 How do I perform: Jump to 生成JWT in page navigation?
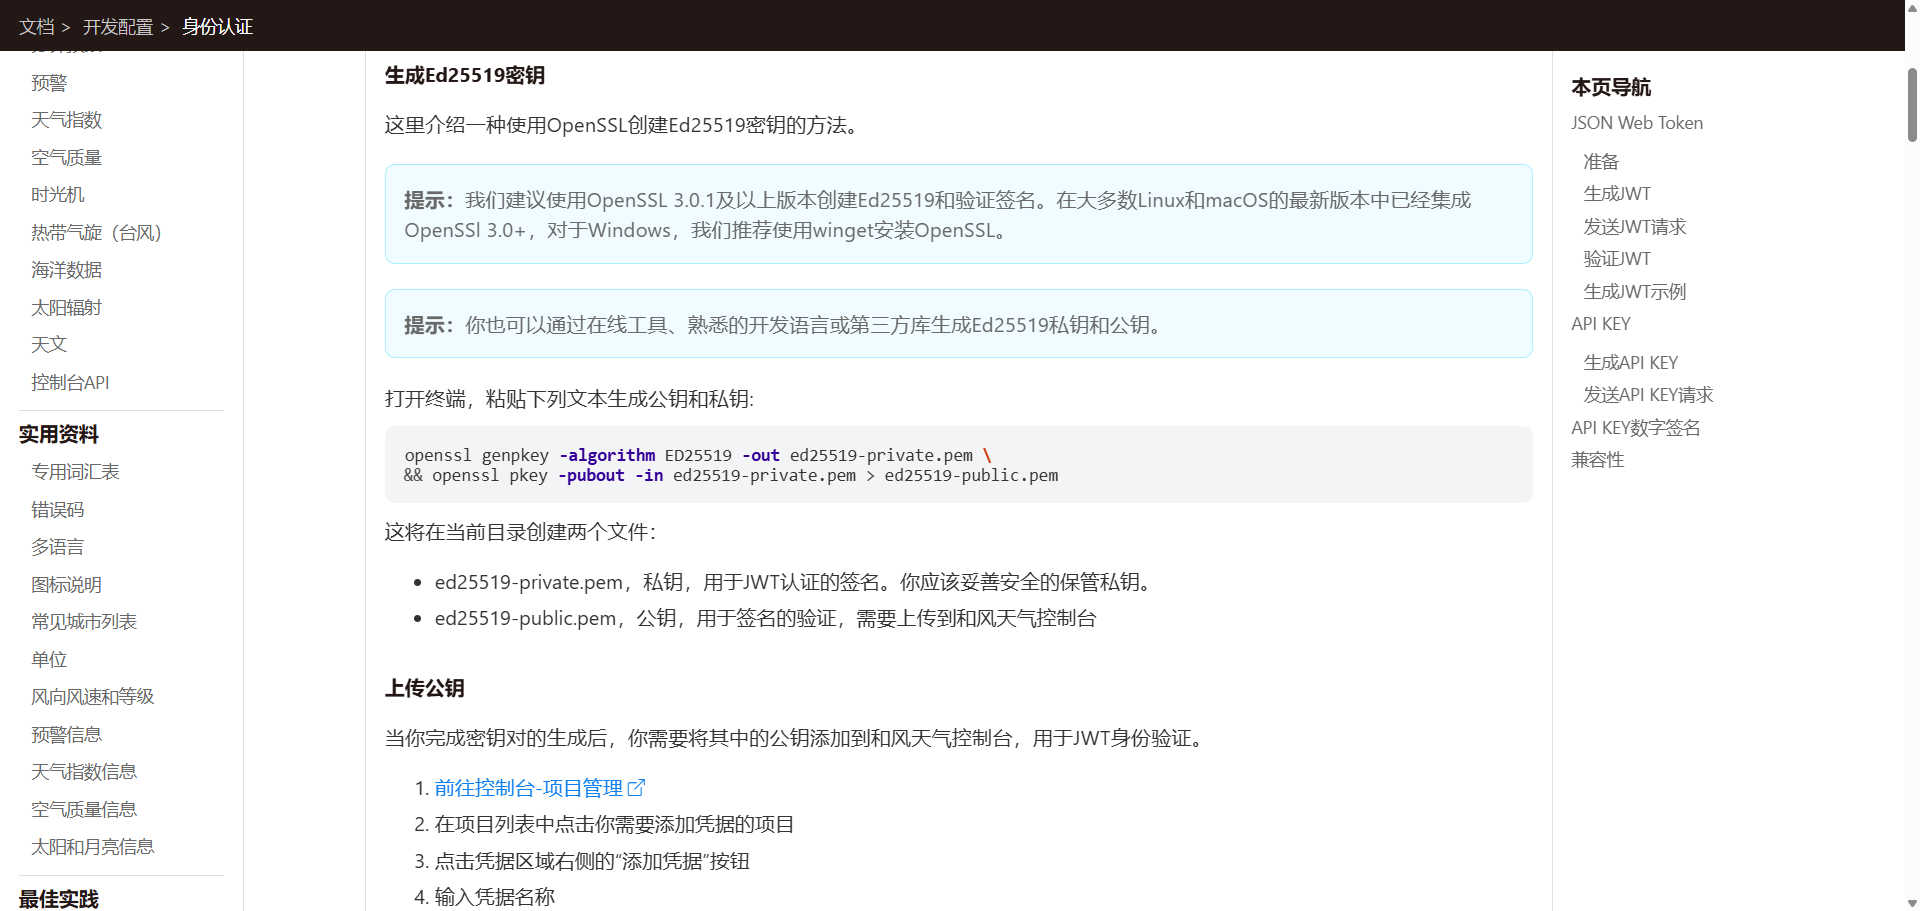click(x=1617, y=194)
